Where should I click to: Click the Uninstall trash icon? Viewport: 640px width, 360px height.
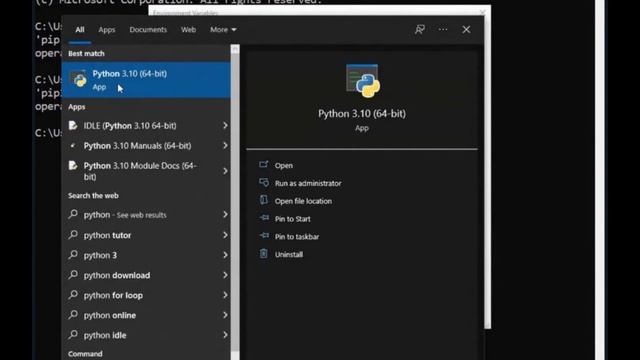pos(264,253)
